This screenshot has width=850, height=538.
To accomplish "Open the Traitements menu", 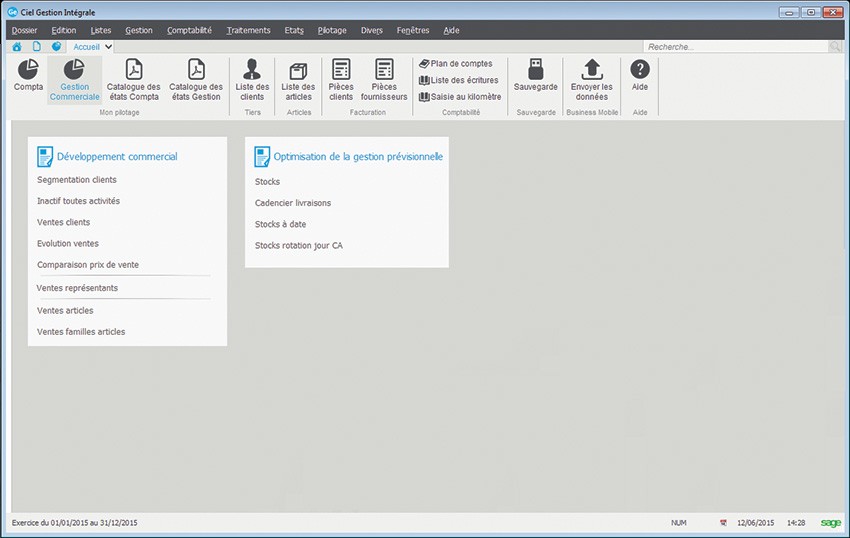I will [x=248, y=30].
